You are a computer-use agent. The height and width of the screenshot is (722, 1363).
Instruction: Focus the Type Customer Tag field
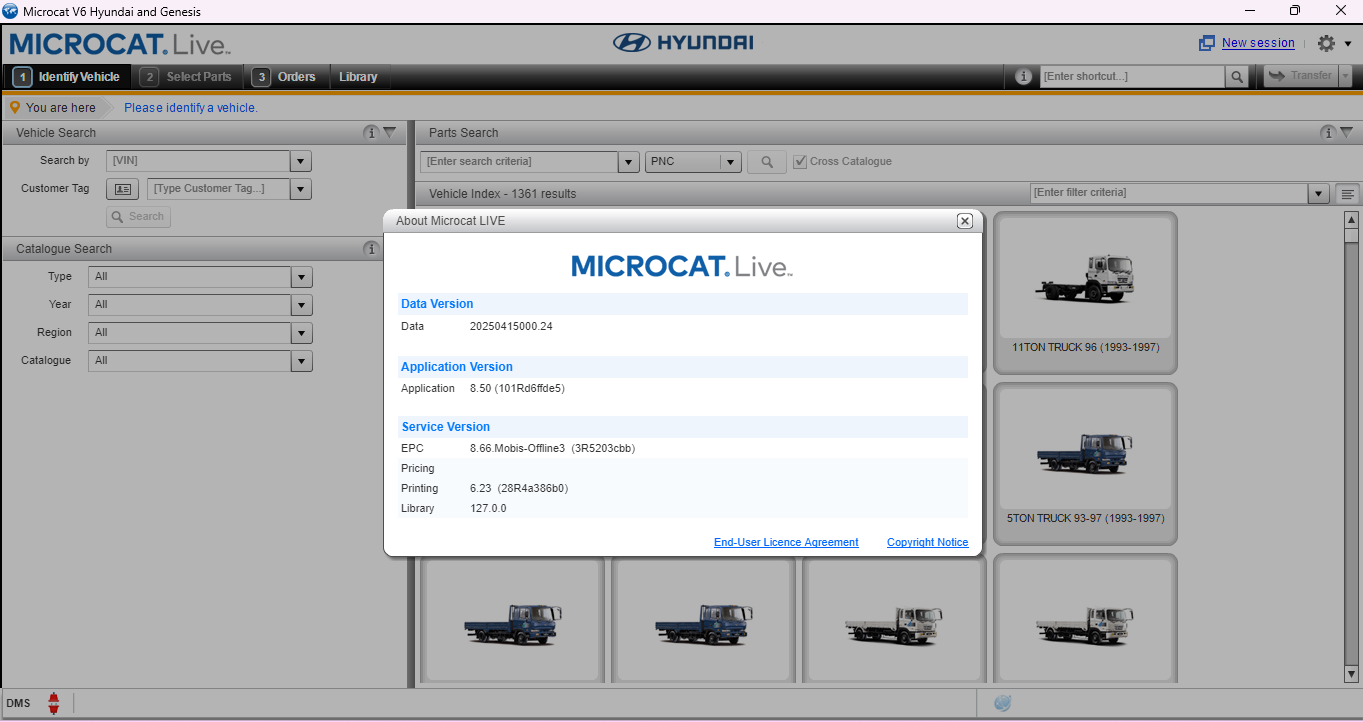[219, 189]
